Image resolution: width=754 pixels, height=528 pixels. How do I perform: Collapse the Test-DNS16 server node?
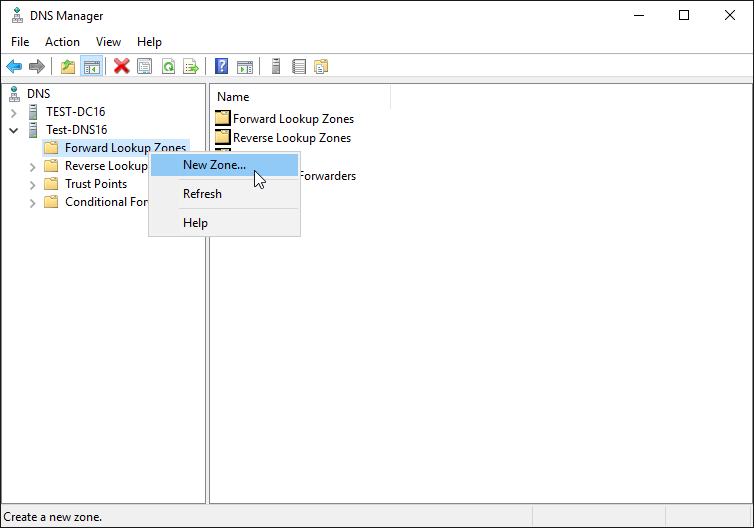pyautogui.click(x=13, y=130)
